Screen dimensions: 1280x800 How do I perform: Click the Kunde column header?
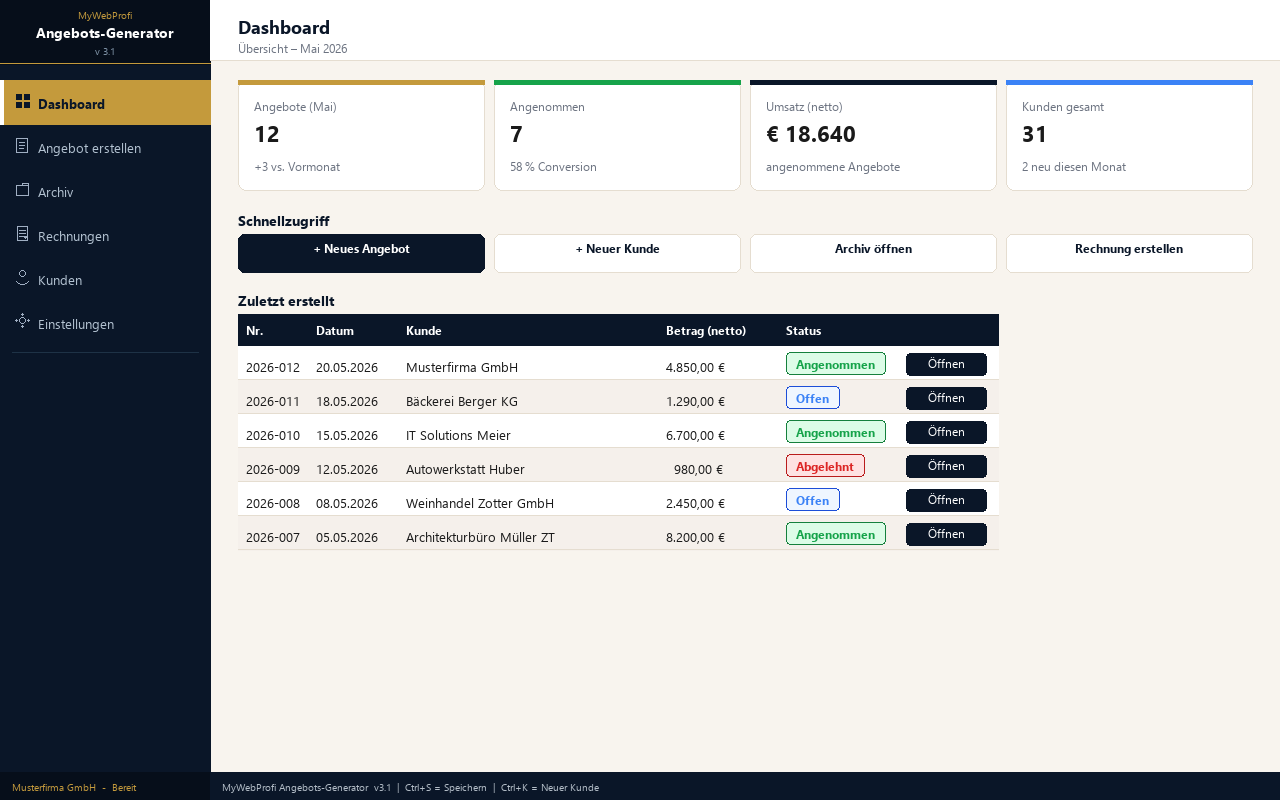pos(424,331)
